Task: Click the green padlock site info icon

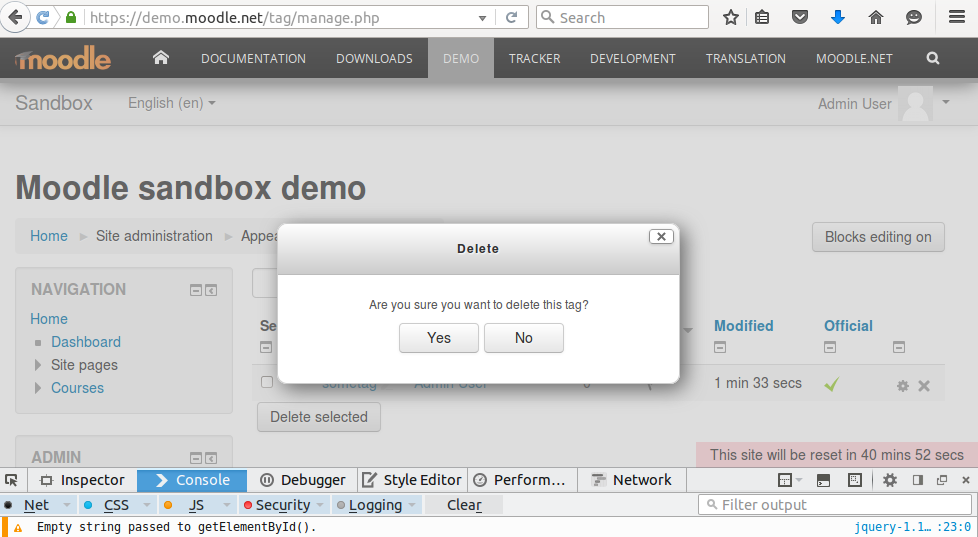Action: 70,17
